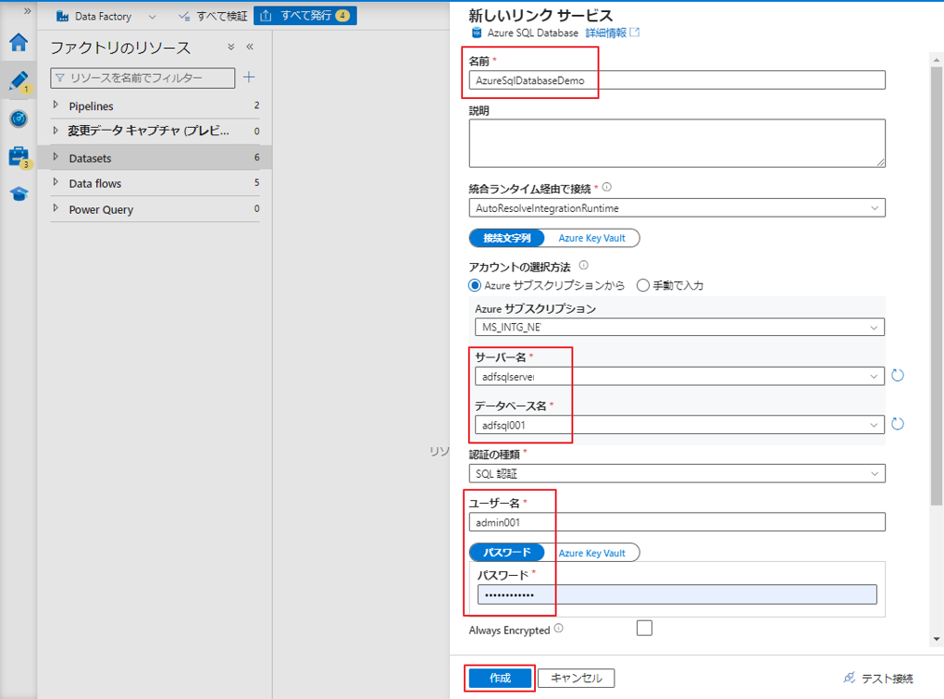
Task: Expand the Pipelines tree node
Action: 56,106
